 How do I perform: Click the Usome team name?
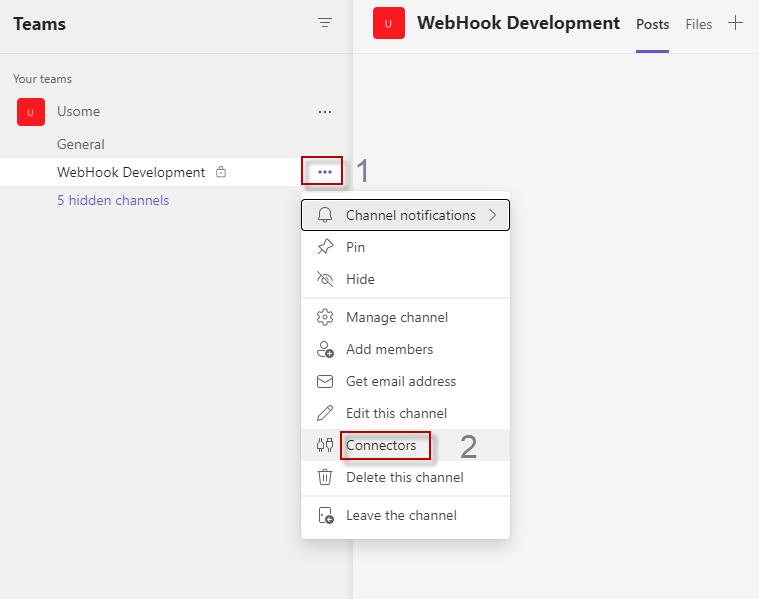click(x=78, y=111)
